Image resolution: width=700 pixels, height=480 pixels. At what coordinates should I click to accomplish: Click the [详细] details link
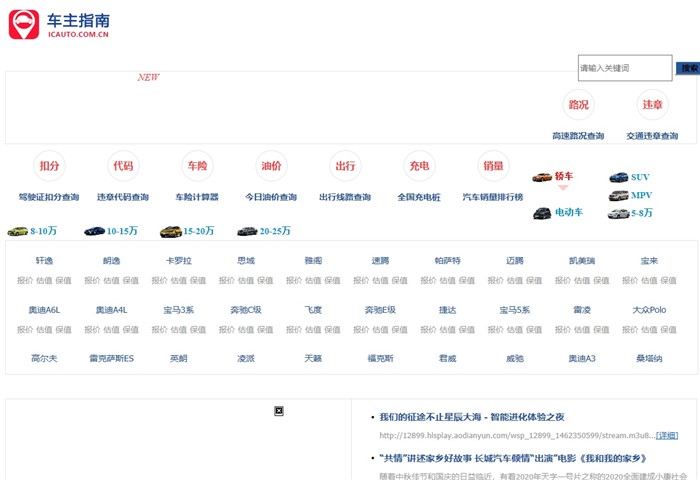pos(667,435)
